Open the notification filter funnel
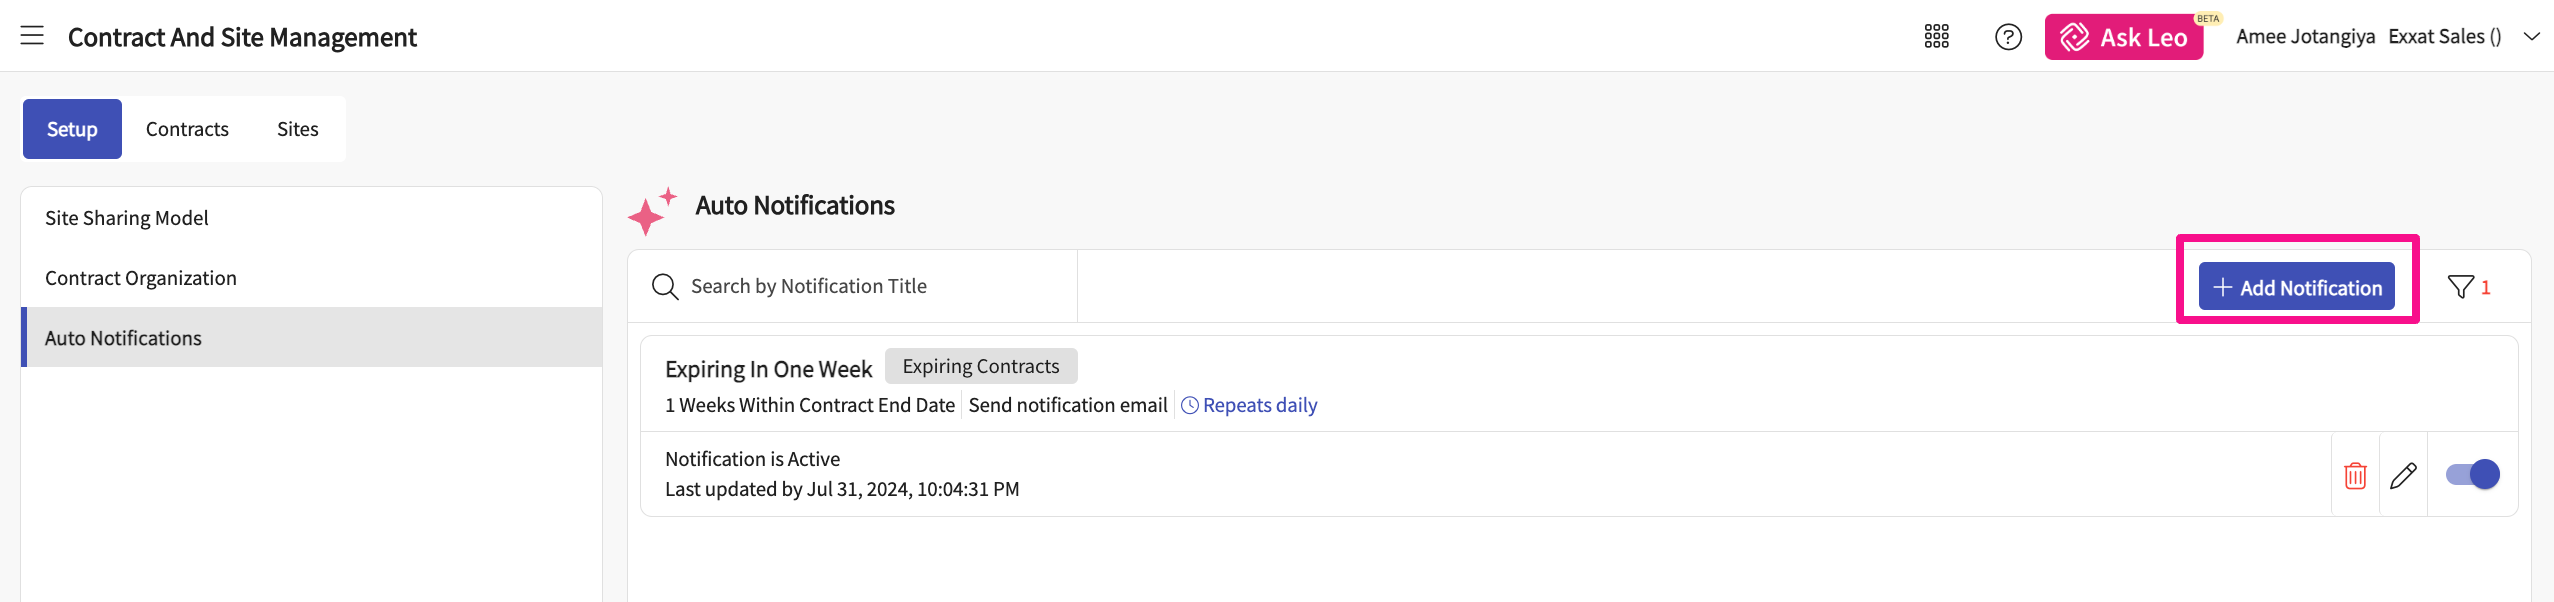This screenshot has height=602, width=2554. click(x=2460, y=287)
